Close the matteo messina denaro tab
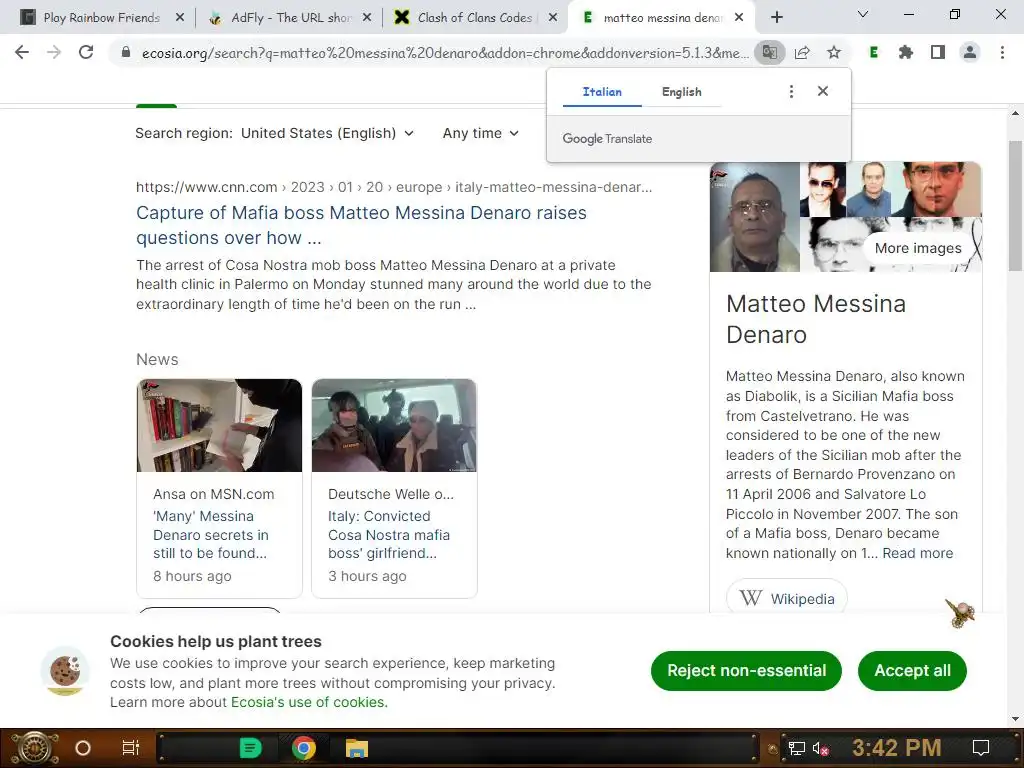1024x768 pixels. (x=739, y=18)
